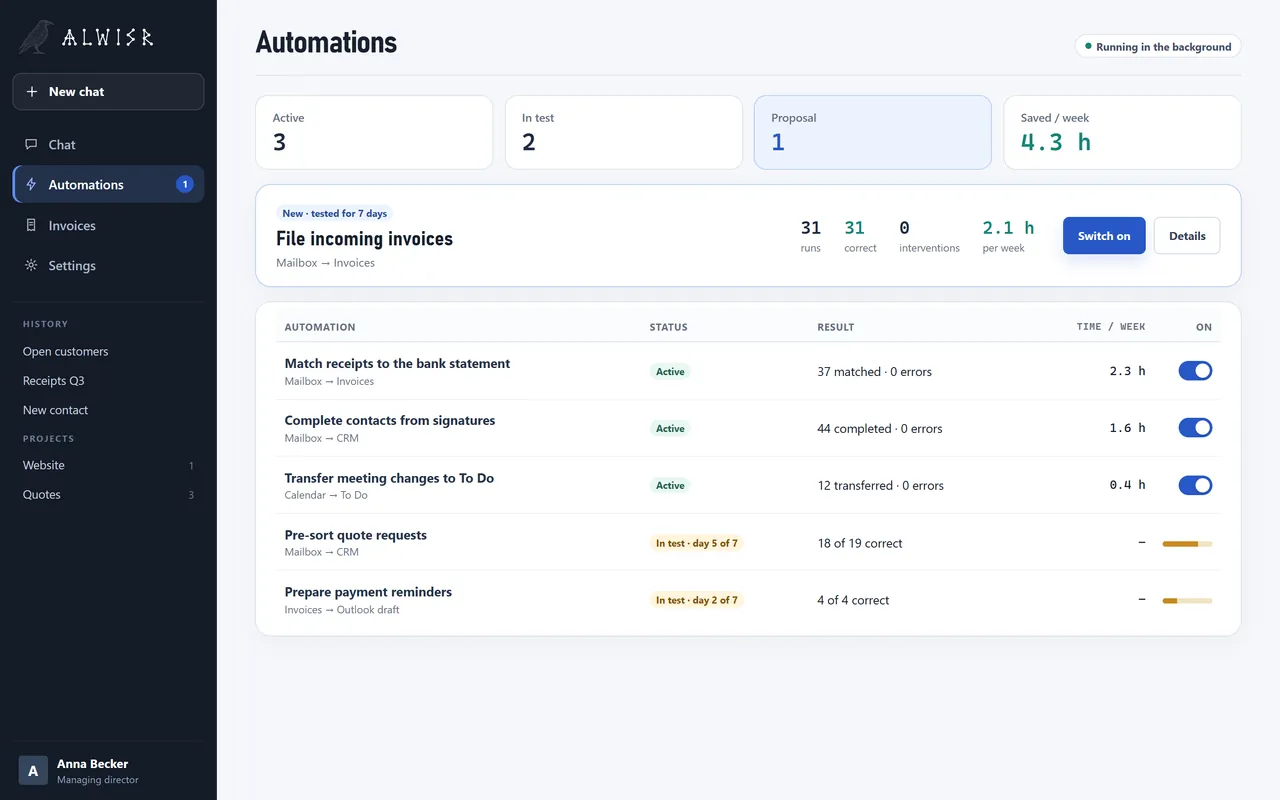
Task: Click Transfer meeting changes to To Do title
Action: click(x=389, y=478)
